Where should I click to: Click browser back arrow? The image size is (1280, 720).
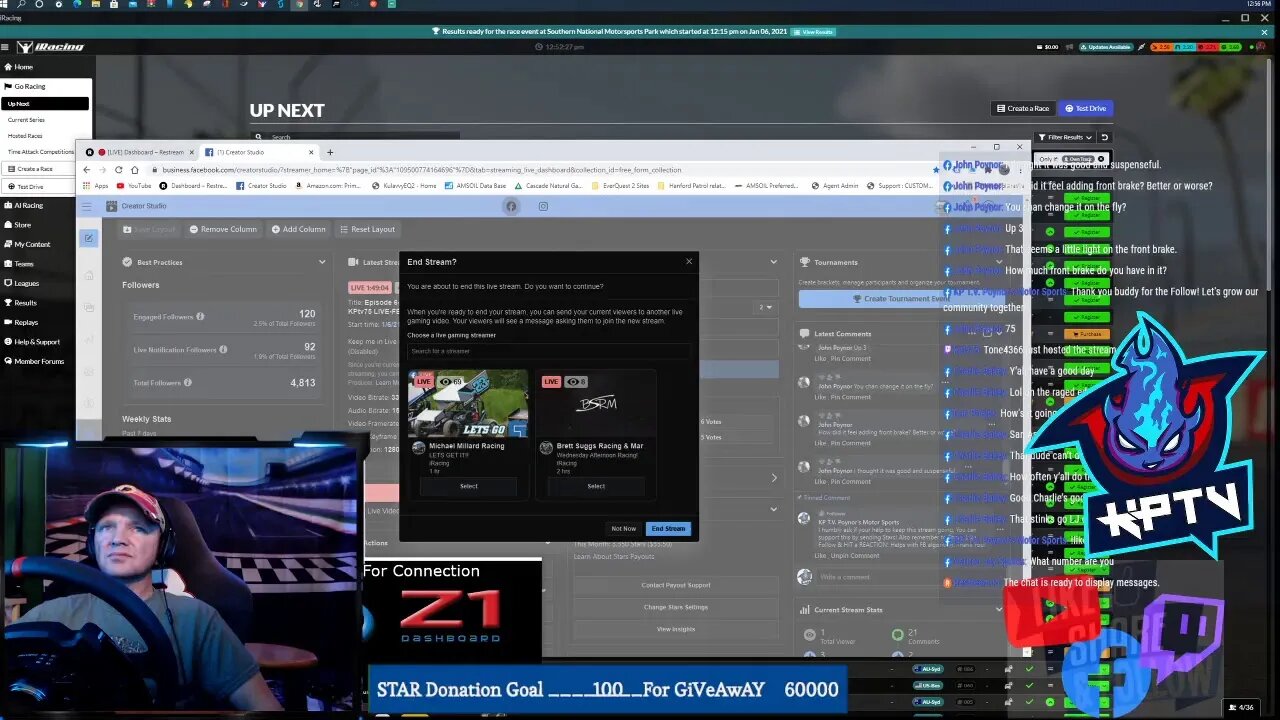87,169
